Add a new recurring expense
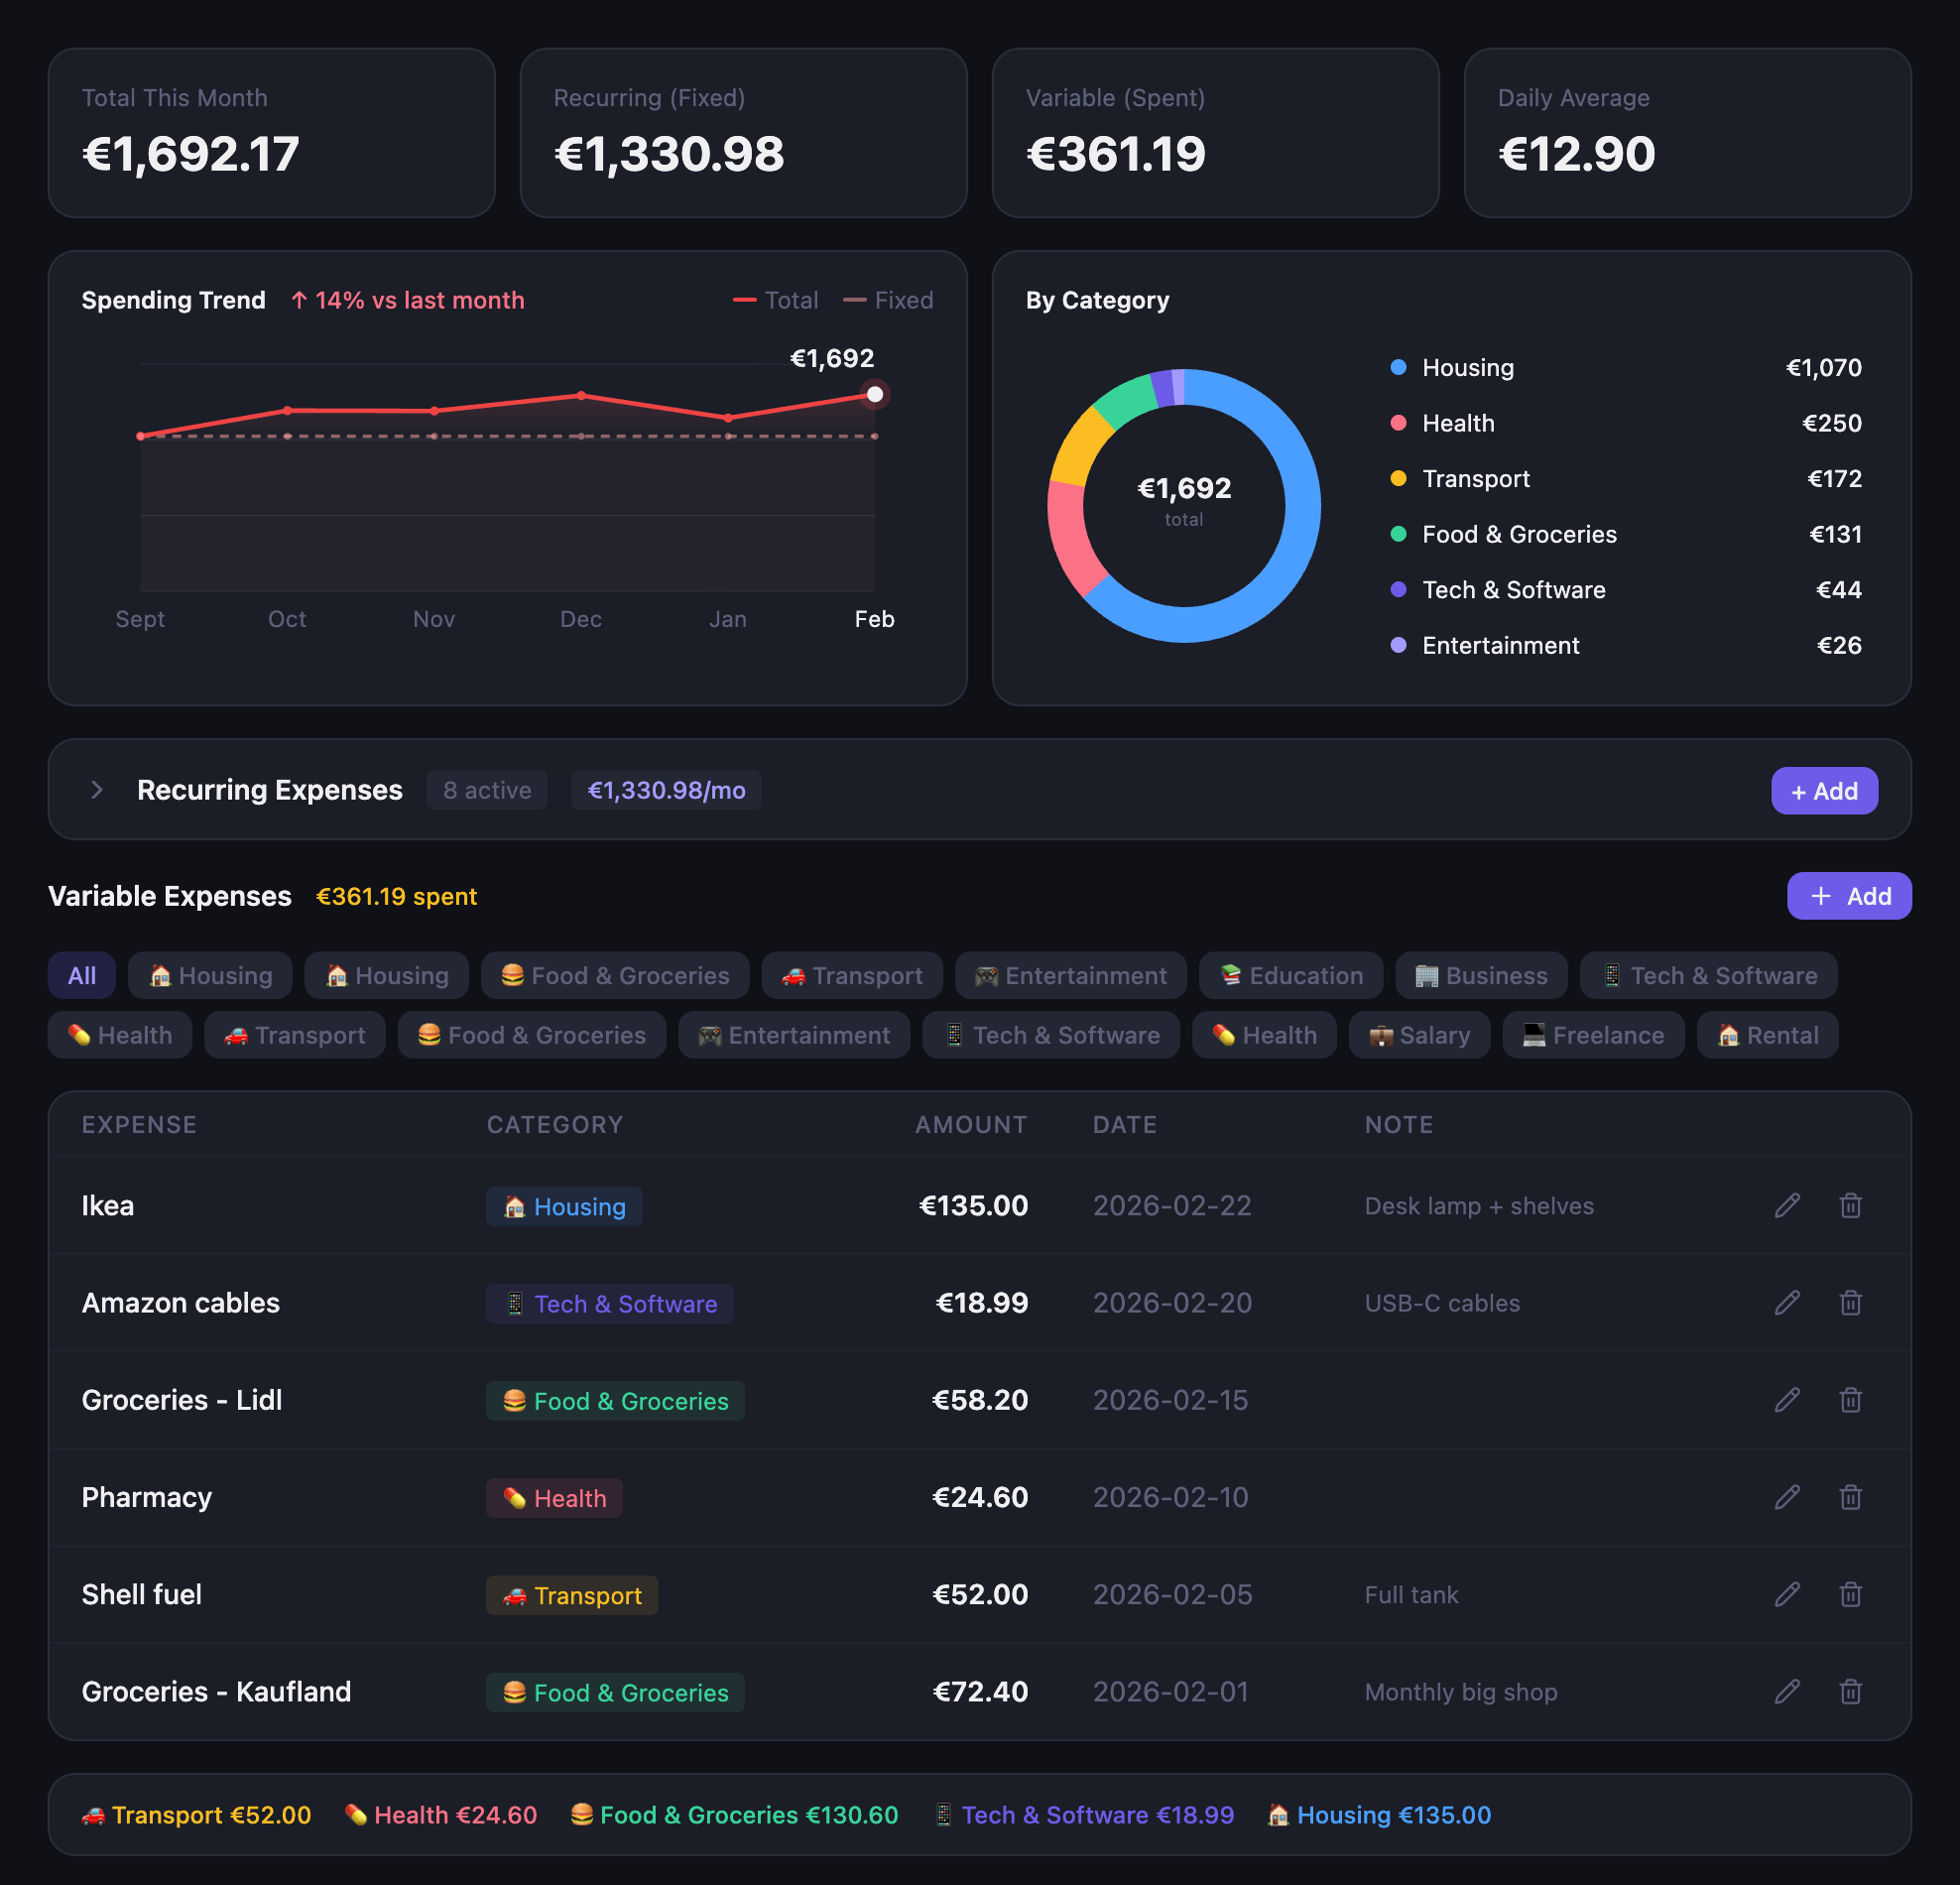The height and width of the screenshot is (1885, 1960). [x=1823, y=790]
